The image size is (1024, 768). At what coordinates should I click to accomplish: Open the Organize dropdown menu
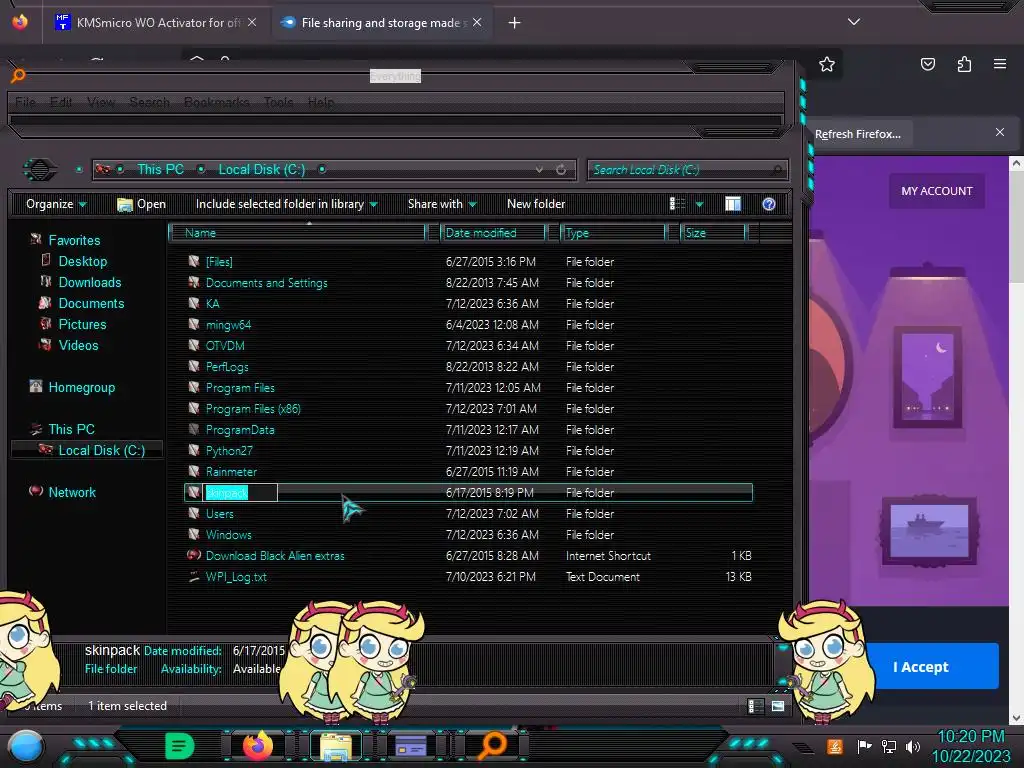56,204
